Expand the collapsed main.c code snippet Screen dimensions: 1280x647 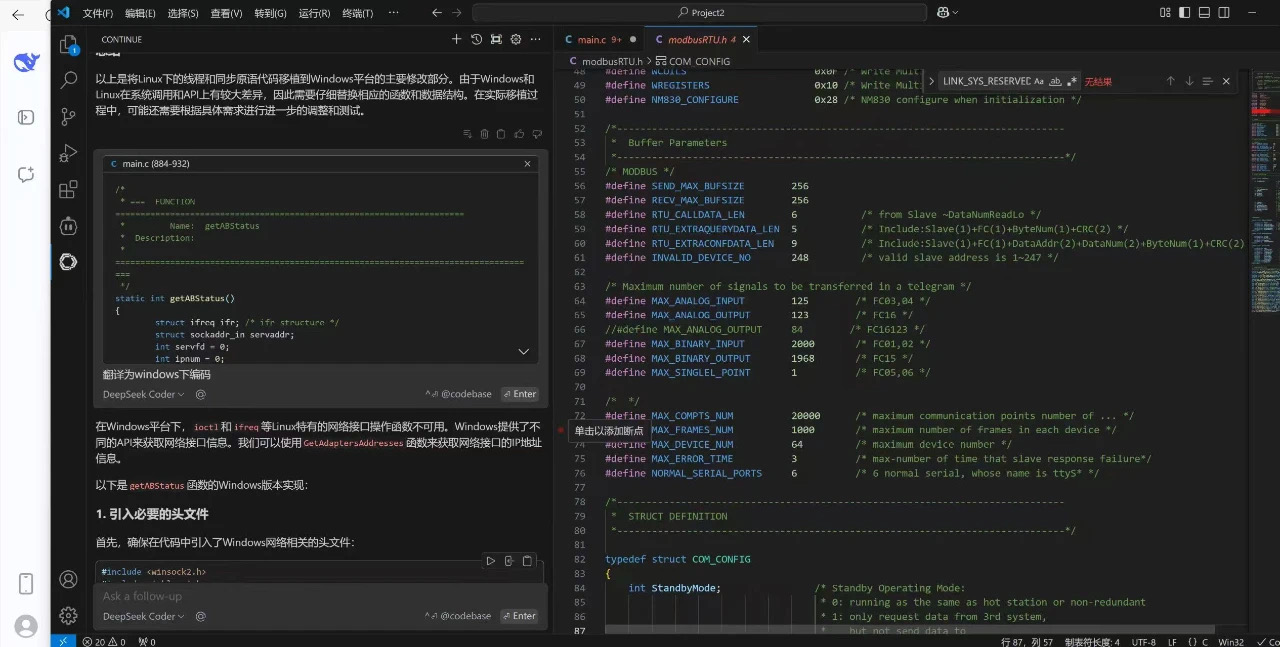[x=523, y=352]
